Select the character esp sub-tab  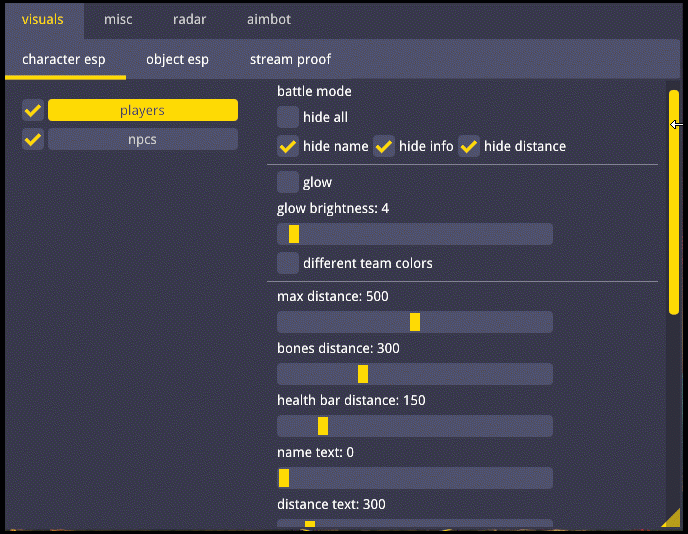pyautogui.click(x=64, y=59)
